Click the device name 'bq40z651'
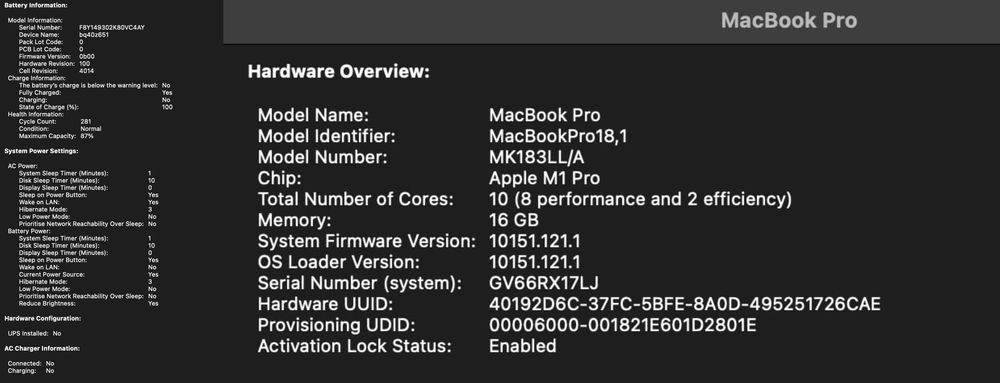Image resolution: width=1000 pixels, height=383 pixels. [94, 34]
